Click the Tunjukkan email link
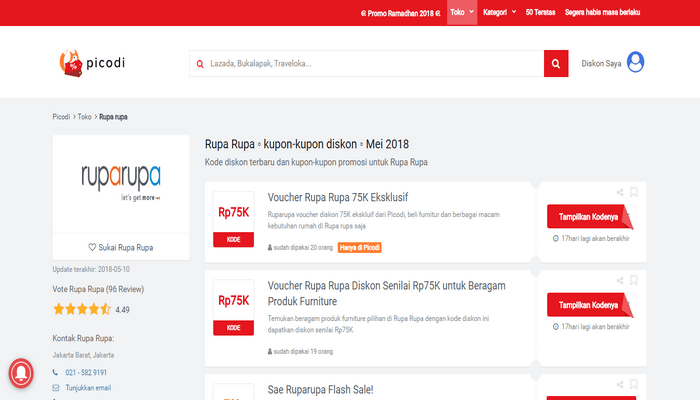This screenshot has width=700, height=400. [x=88, y=388]
